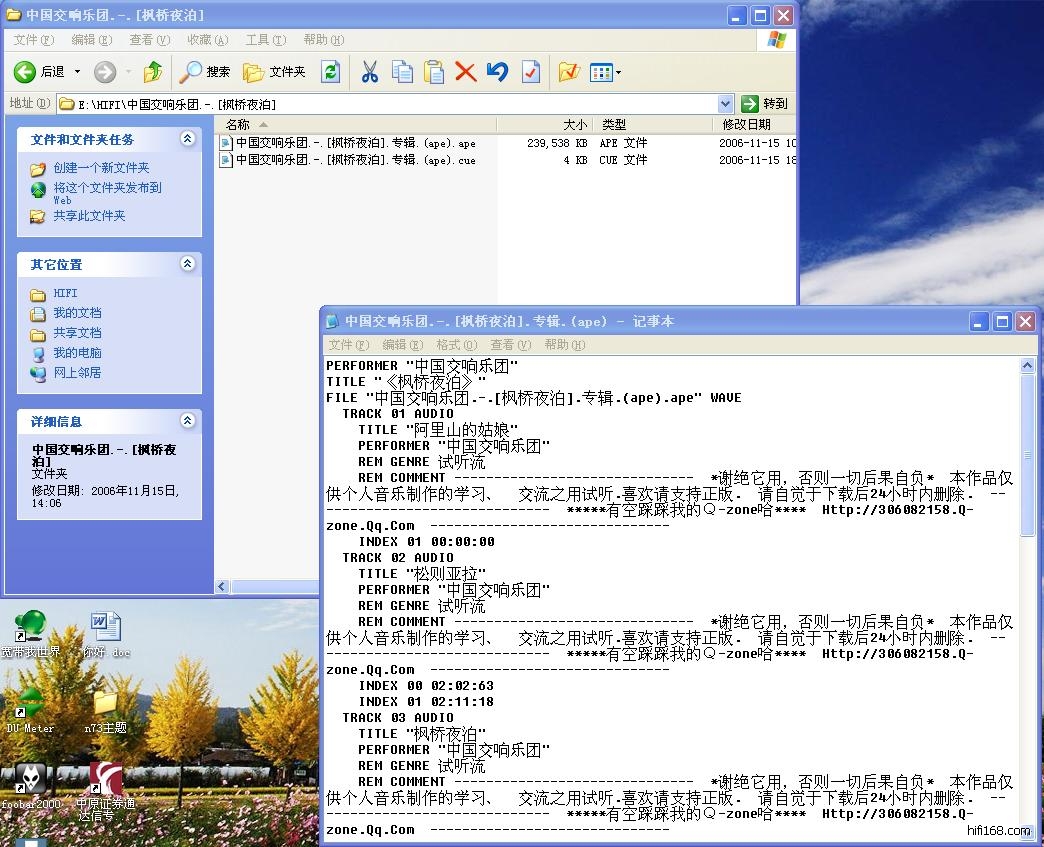Expand the address bar dropdown arrow
Viewport: 1044px width, 847px height.
[x=725, y=103]
